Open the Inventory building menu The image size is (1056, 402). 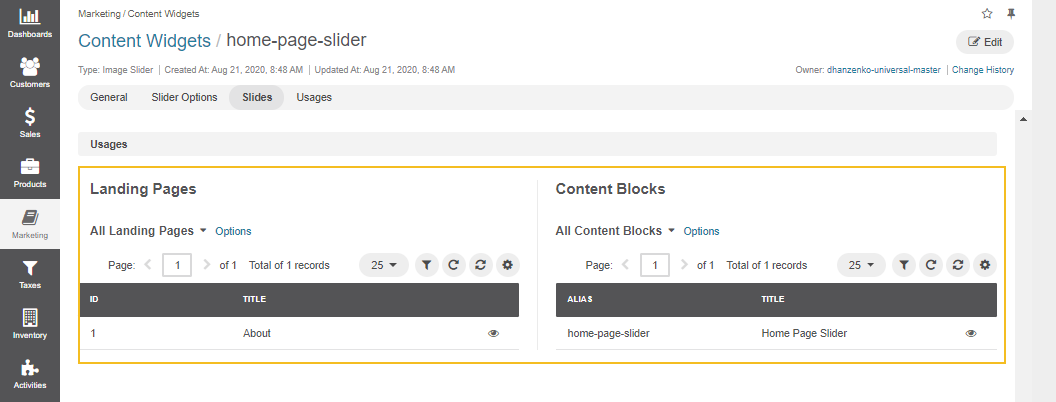coord(30,324)
